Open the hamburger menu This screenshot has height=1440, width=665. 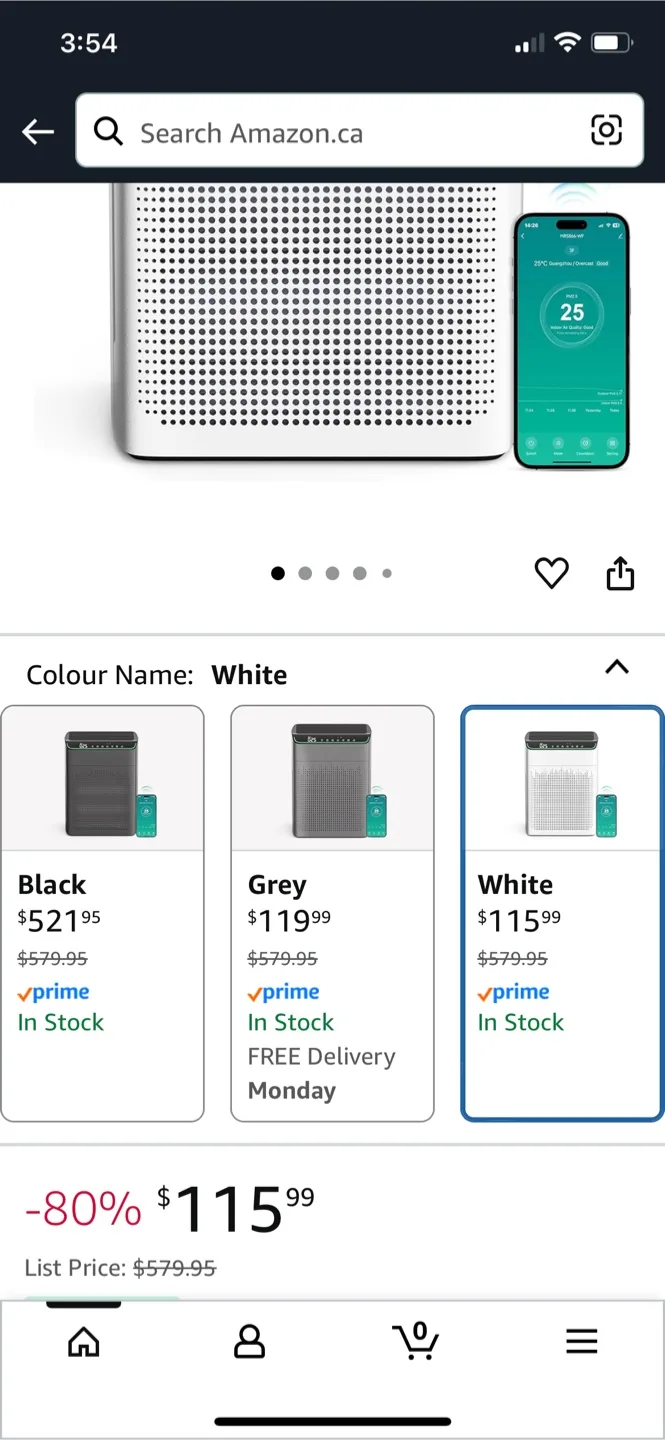[x=581, y=1342]
